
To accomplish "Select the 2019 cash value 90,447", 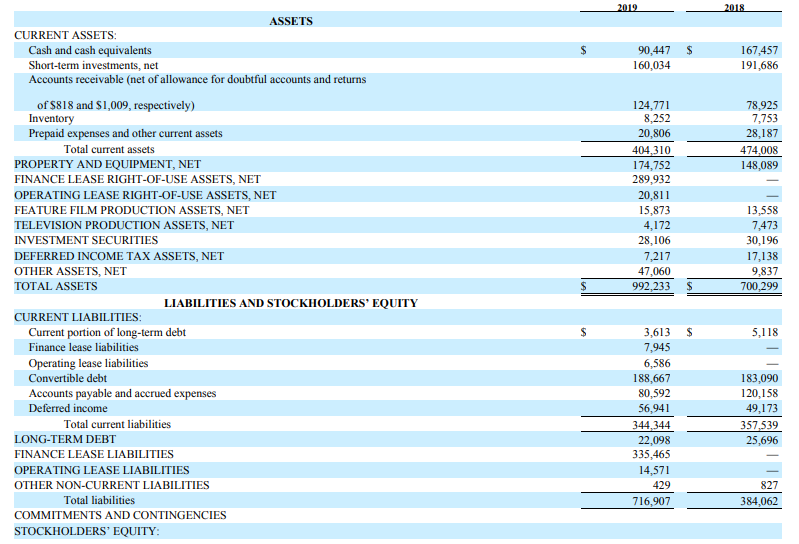I will (x=654, y=50).
